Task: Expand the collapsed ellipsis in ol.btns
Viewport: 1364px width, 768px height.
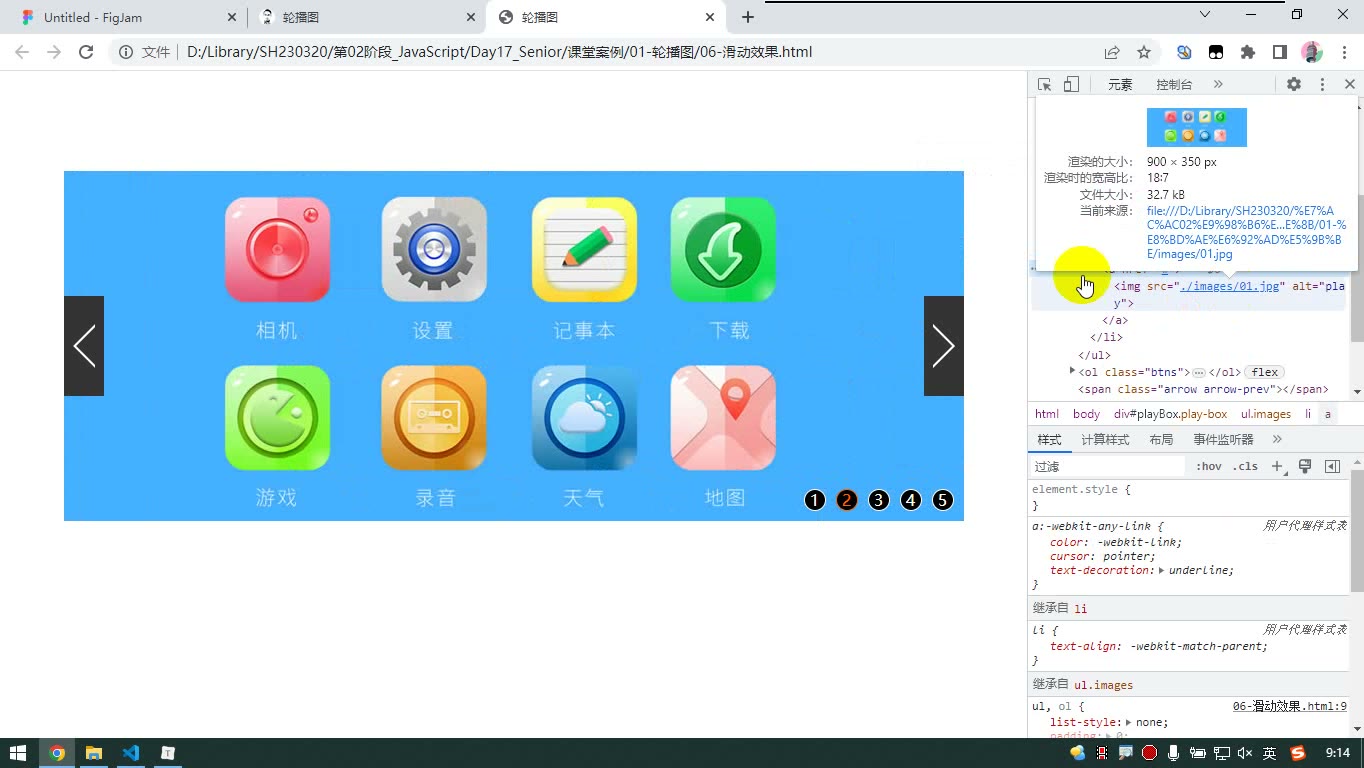Action: click(1198, 372)
